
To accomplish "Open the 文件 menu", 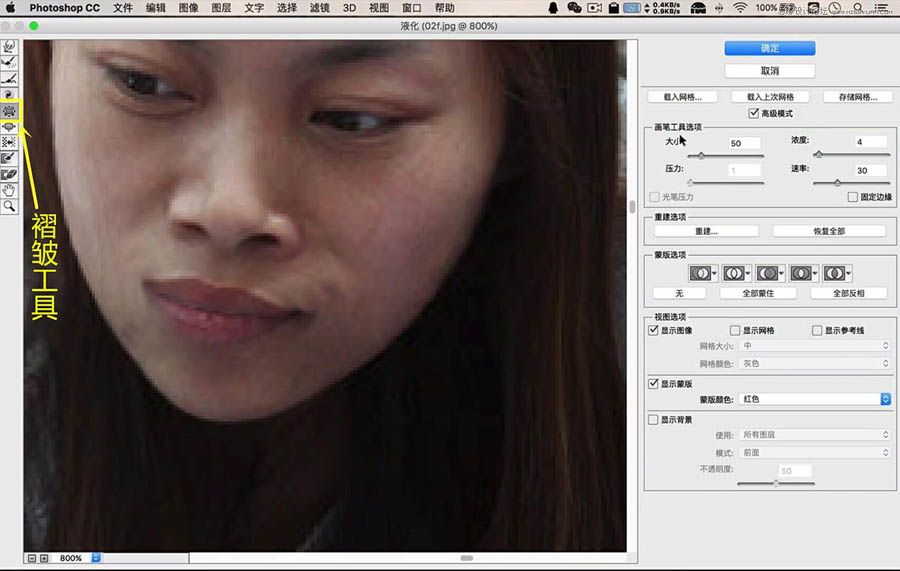I will pyautogui.click(x=122, y=7).
